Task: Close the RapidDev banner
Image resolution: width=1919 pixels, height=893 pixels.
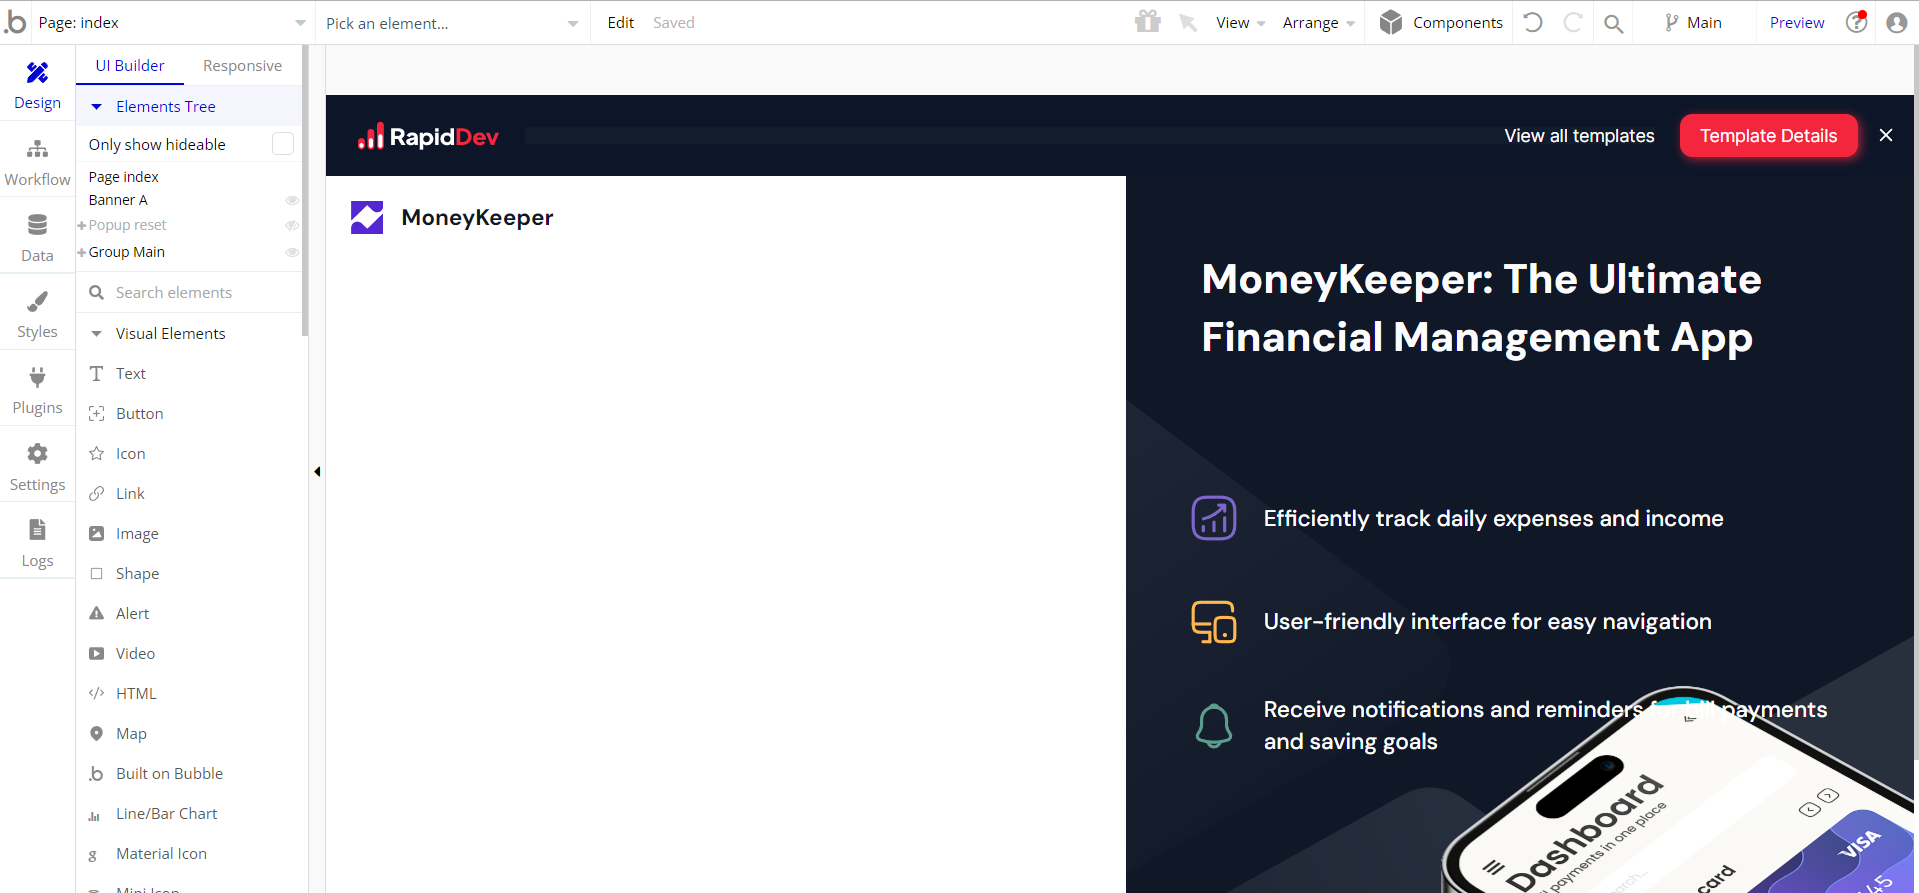Action: pos(1885,135)
